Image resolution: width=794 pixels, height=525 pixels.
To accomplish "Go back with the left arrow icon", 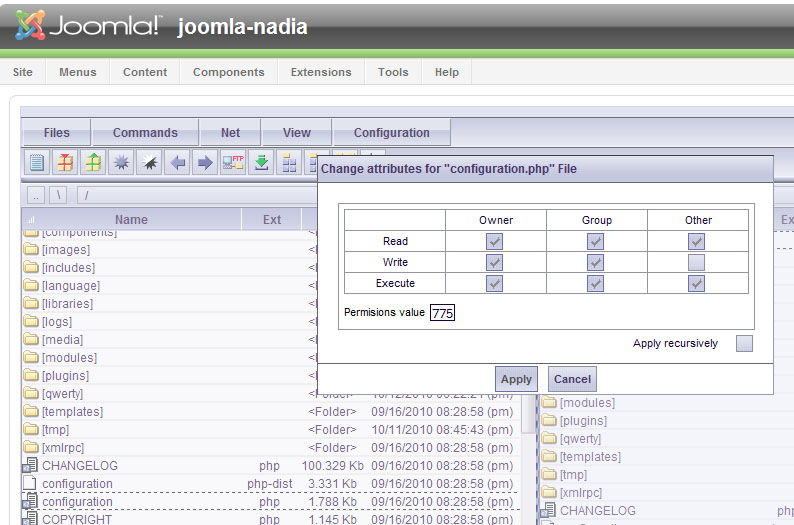I will (178, 163).
